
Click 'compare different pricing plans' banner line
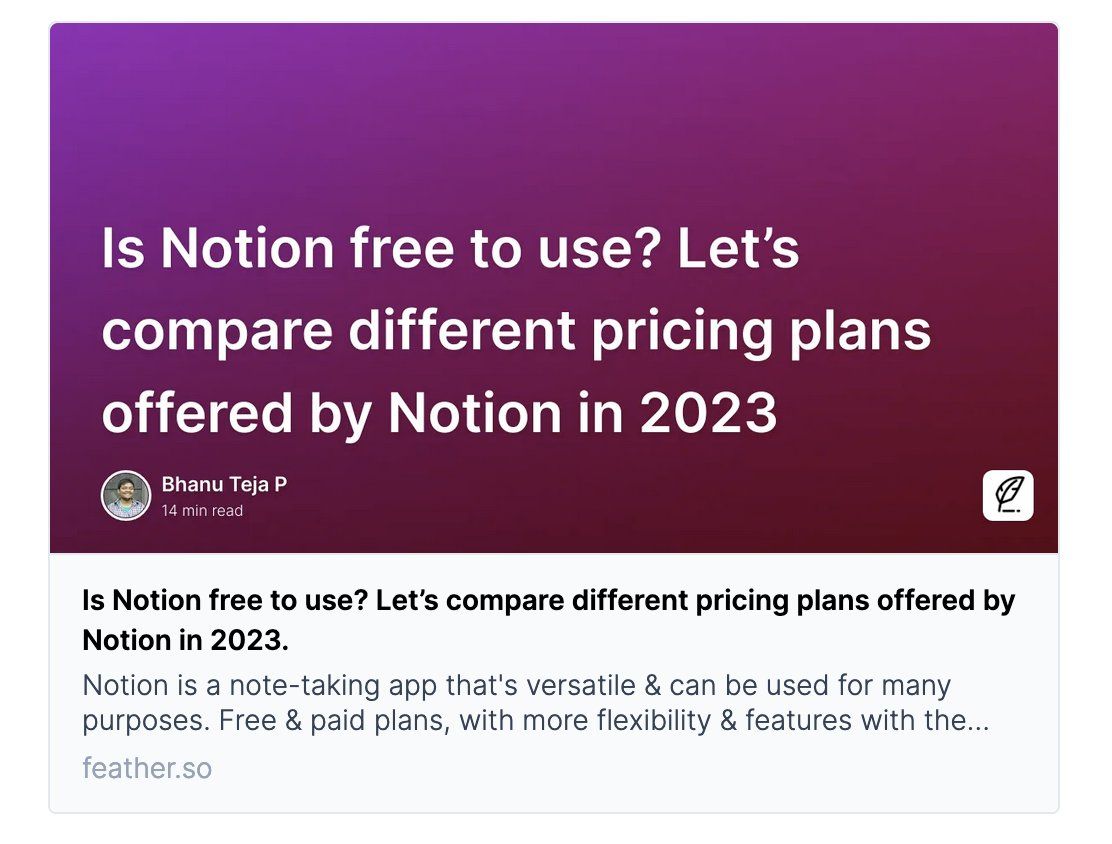516,332
